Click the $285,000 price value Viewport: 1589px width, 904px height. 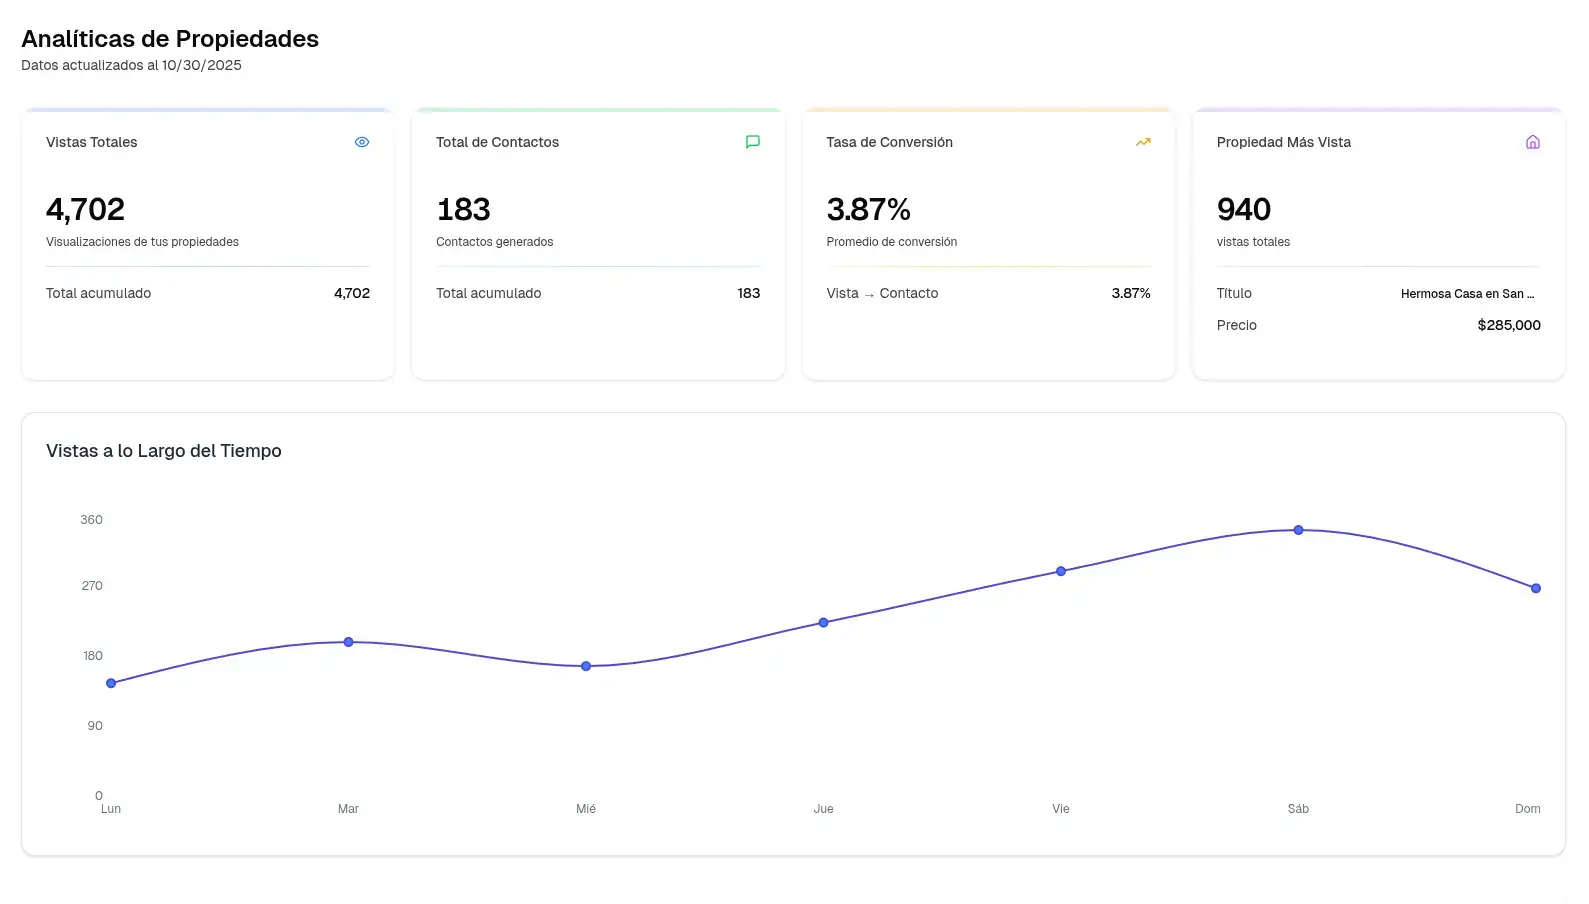[1508, 325]
